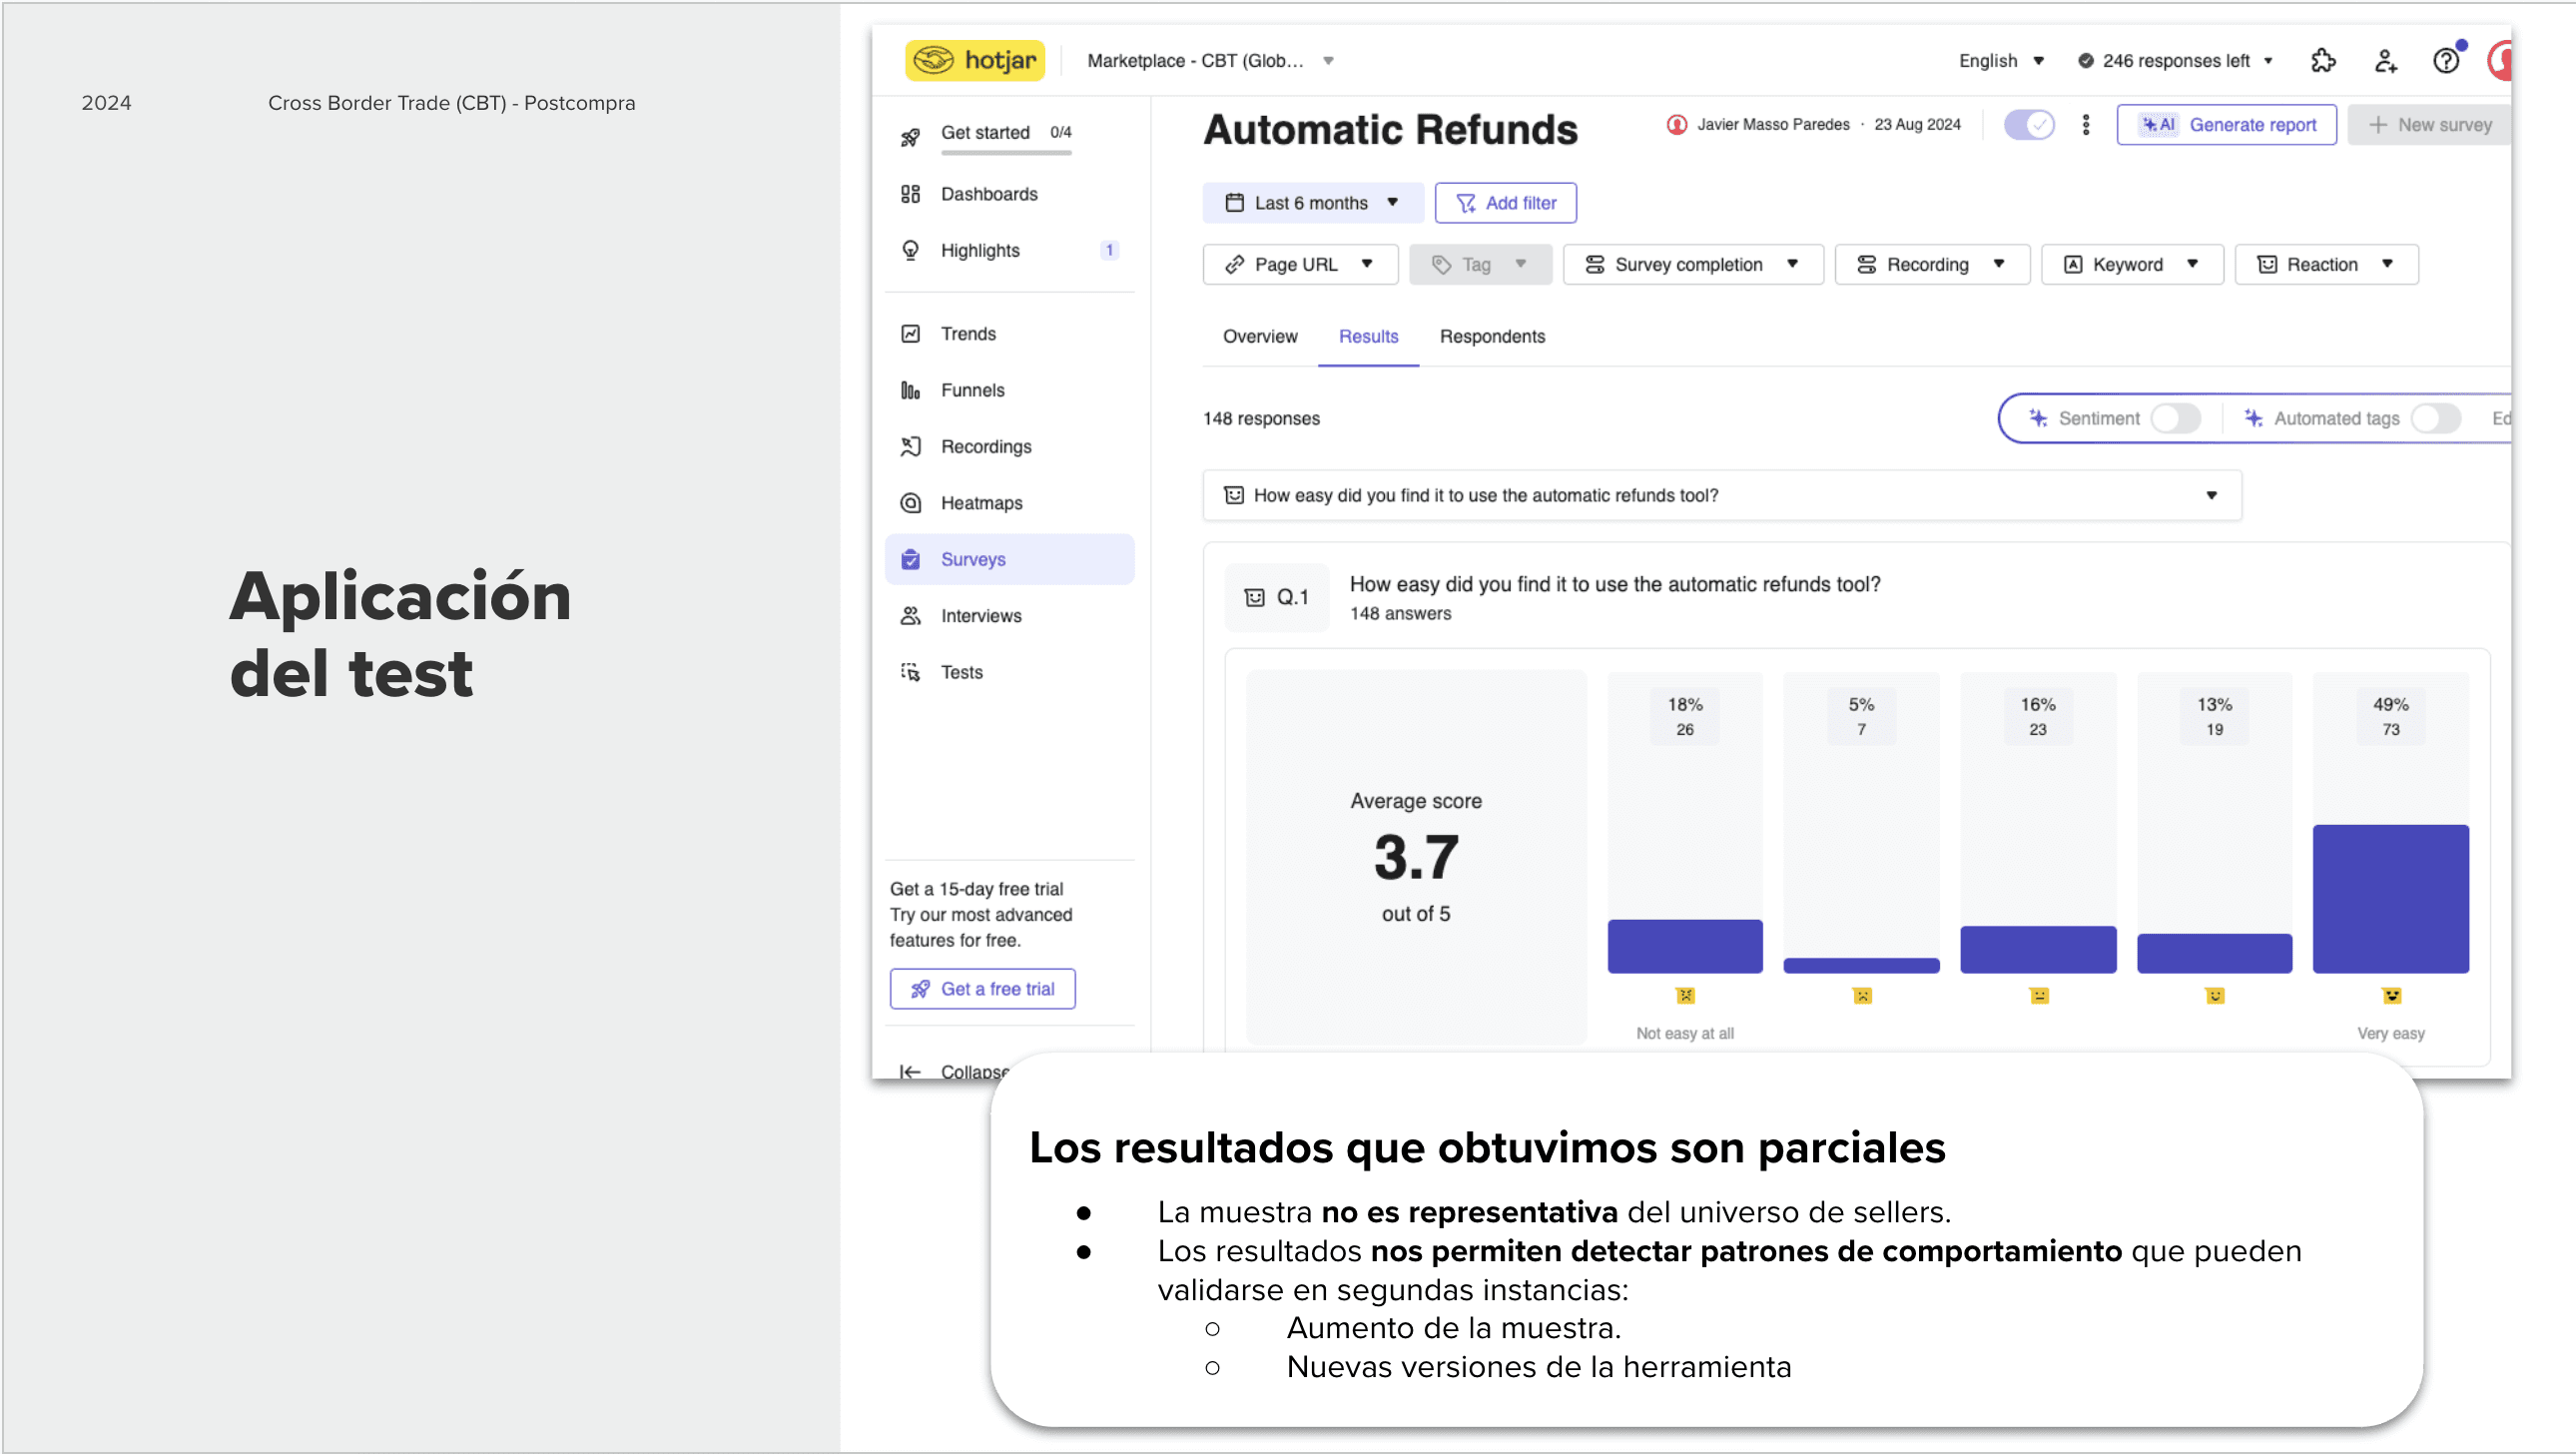Open the integrations puzzle icon
This screenshot has height=1454, width=2576.
click(2323, 61)
